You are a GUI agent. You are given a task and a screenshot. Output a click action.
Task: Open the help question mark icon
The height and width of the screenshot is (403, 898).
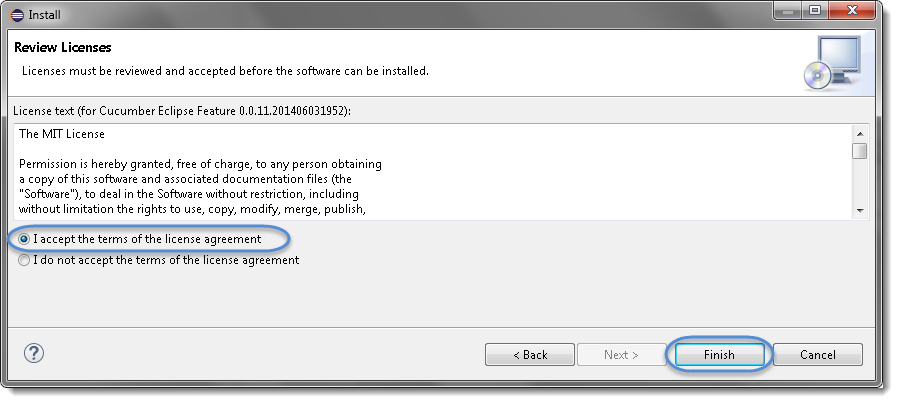point(34,353)
